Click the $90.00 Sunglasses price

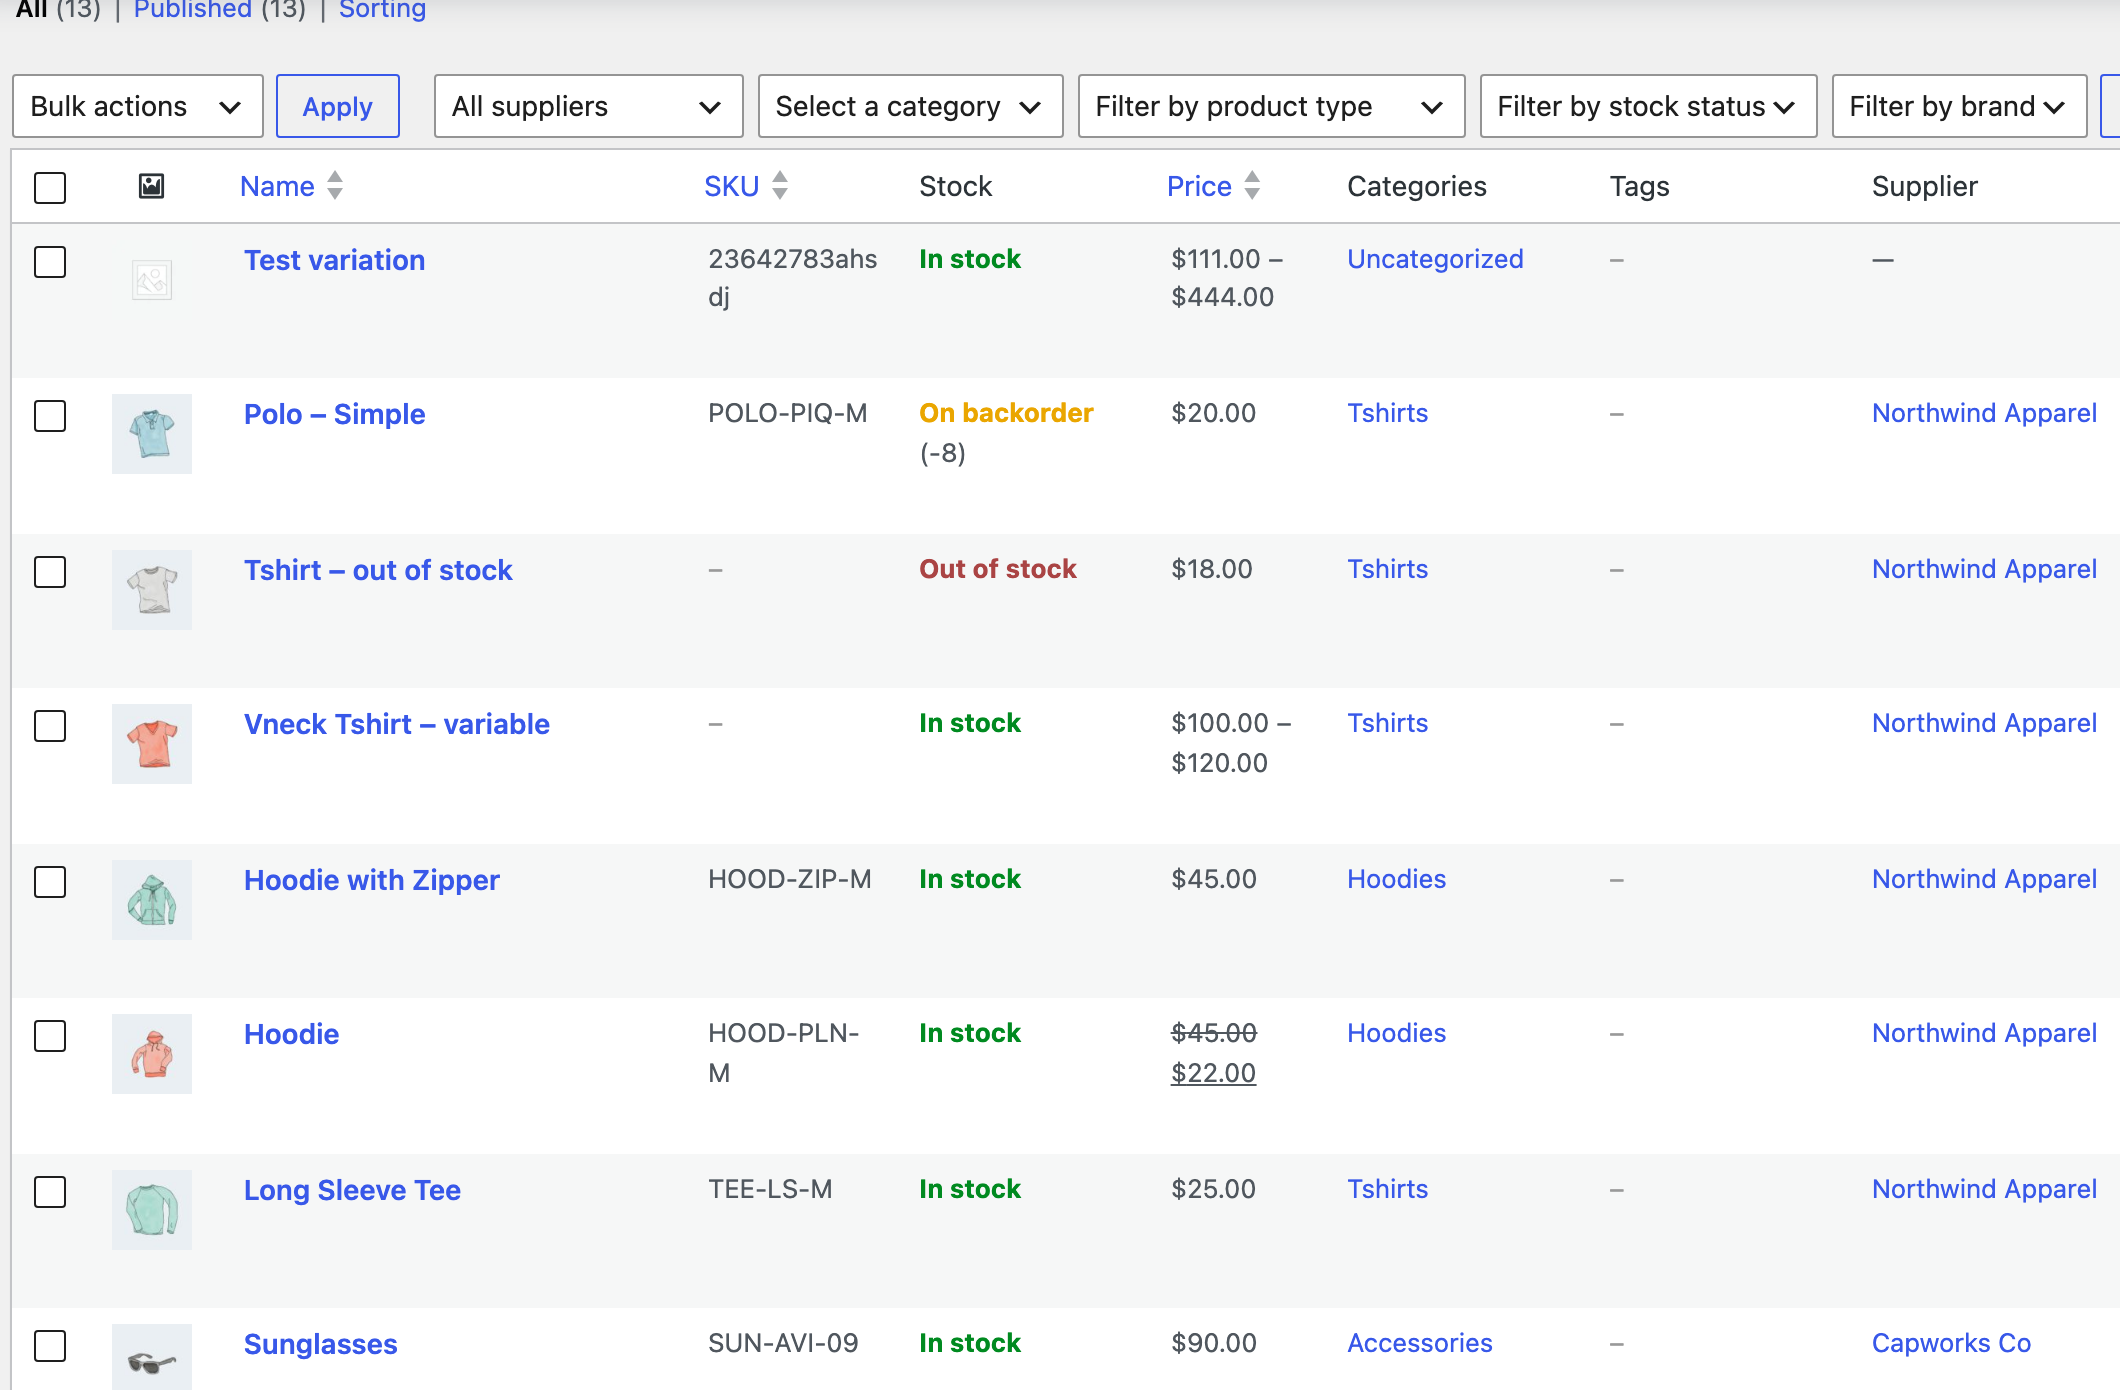tap(1214, 1343)
